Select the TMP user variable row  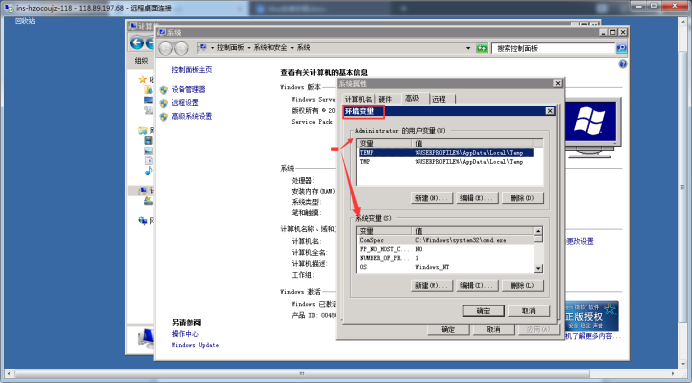tap(446, 162)
